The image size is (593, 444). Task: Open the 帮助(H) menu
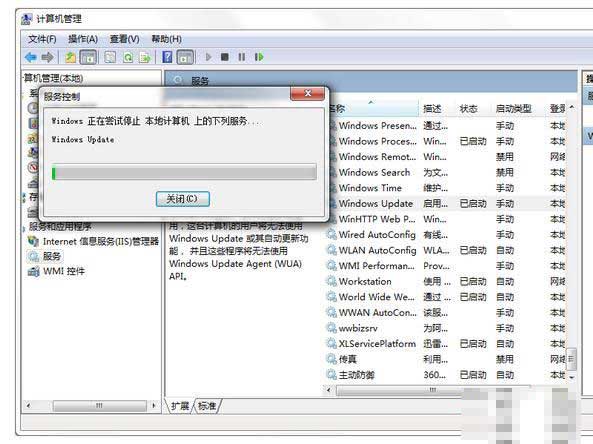click(x=166, y=39)
